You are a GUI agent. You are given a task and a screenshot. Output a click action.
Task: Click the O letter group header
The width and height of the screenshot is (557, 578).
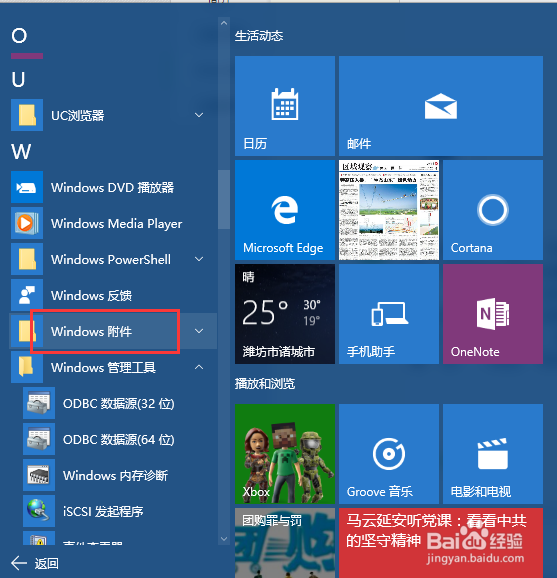tap(19, 36)
